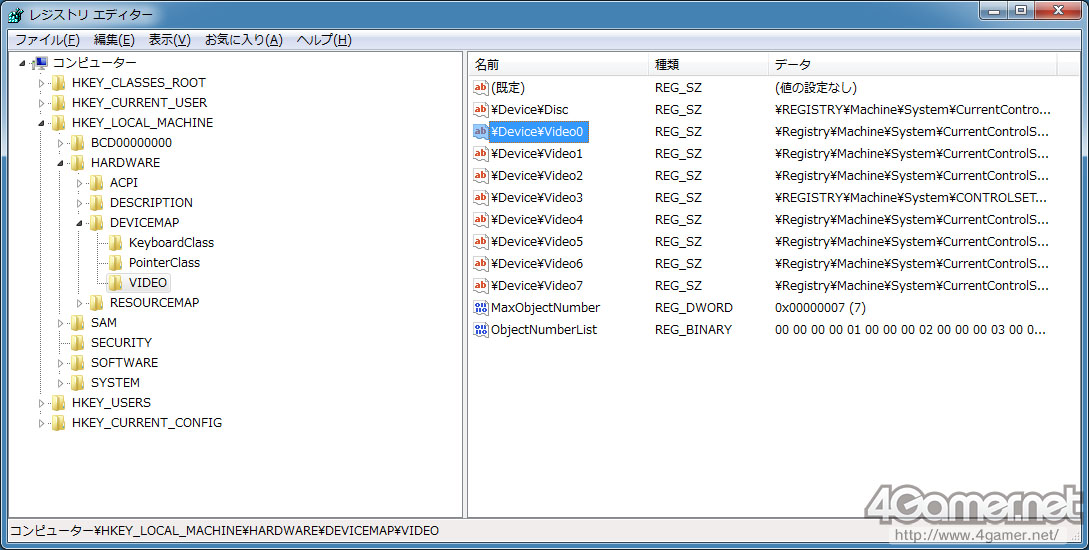Image resolution: width=1089 pixels, height=550 pixels.
Task: Click the DESCRIPTION folder icon
Action: pyautogui.click(x=97, y=203)
